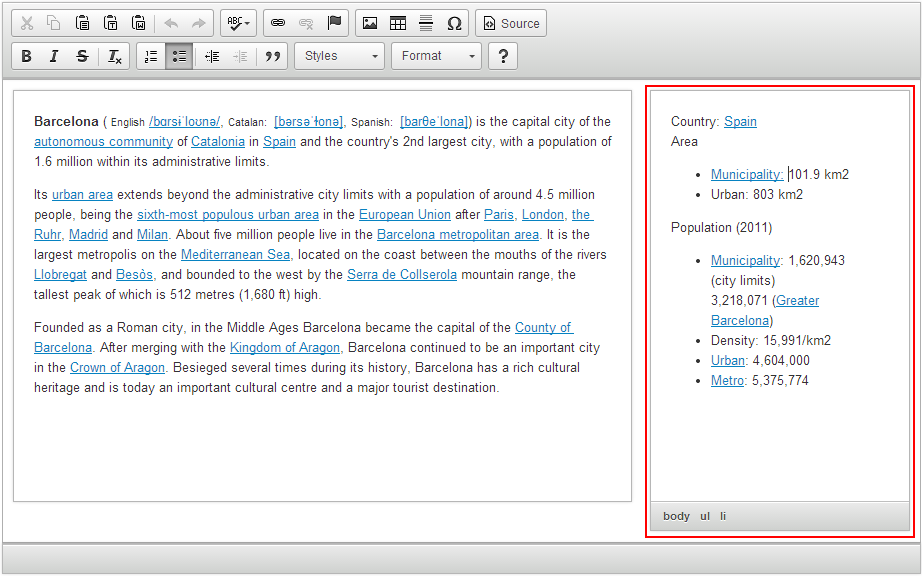Follow the Serra de Collserola link

click(402, 274)
